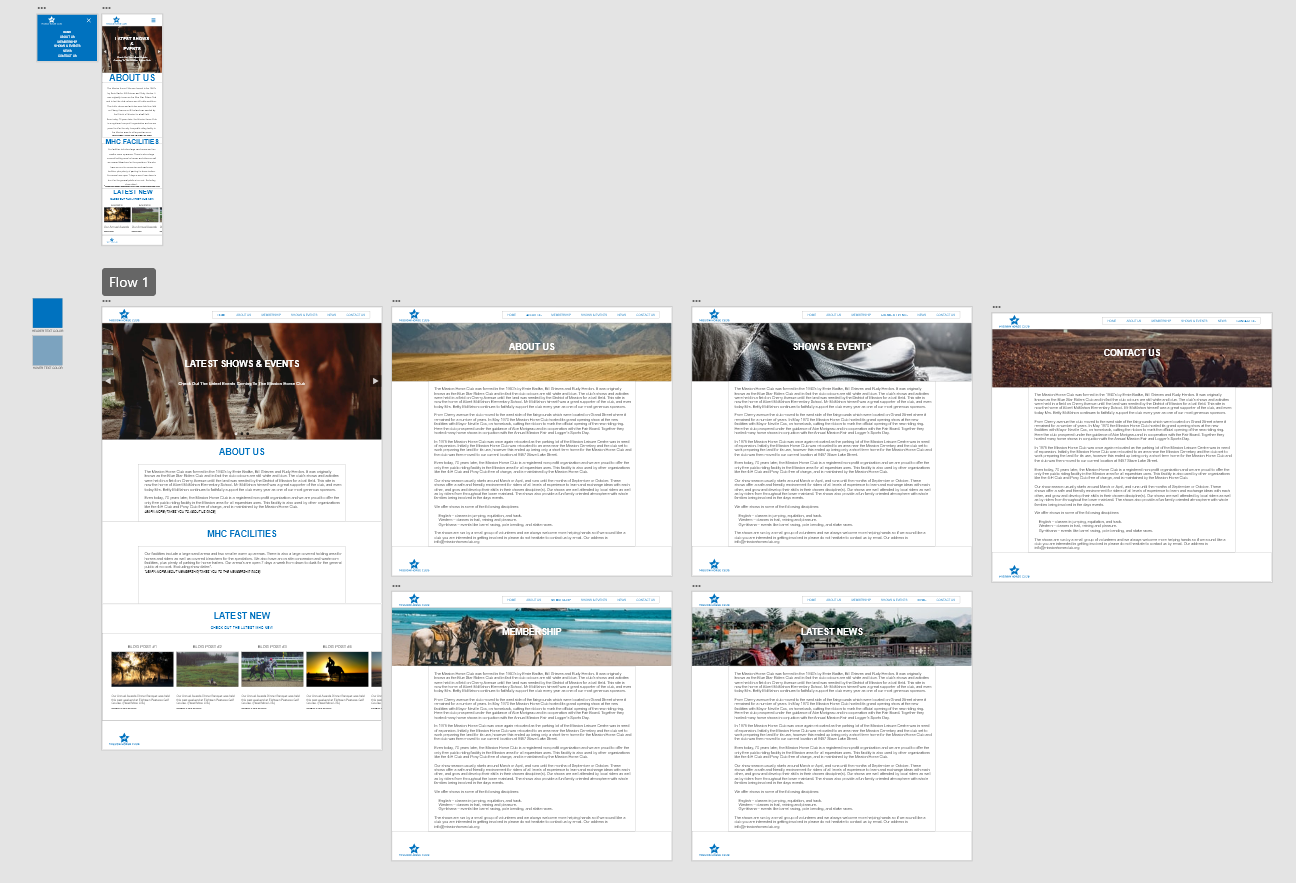
Task: Open the ellipsis options above the homepage frame
Action: [x=105, y=301]
